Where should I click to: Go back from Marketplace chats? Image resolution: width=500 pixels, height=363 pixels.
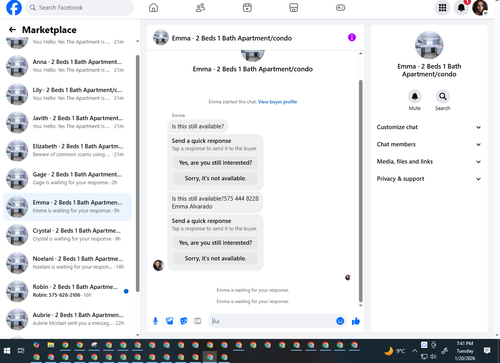pos(12,30)
